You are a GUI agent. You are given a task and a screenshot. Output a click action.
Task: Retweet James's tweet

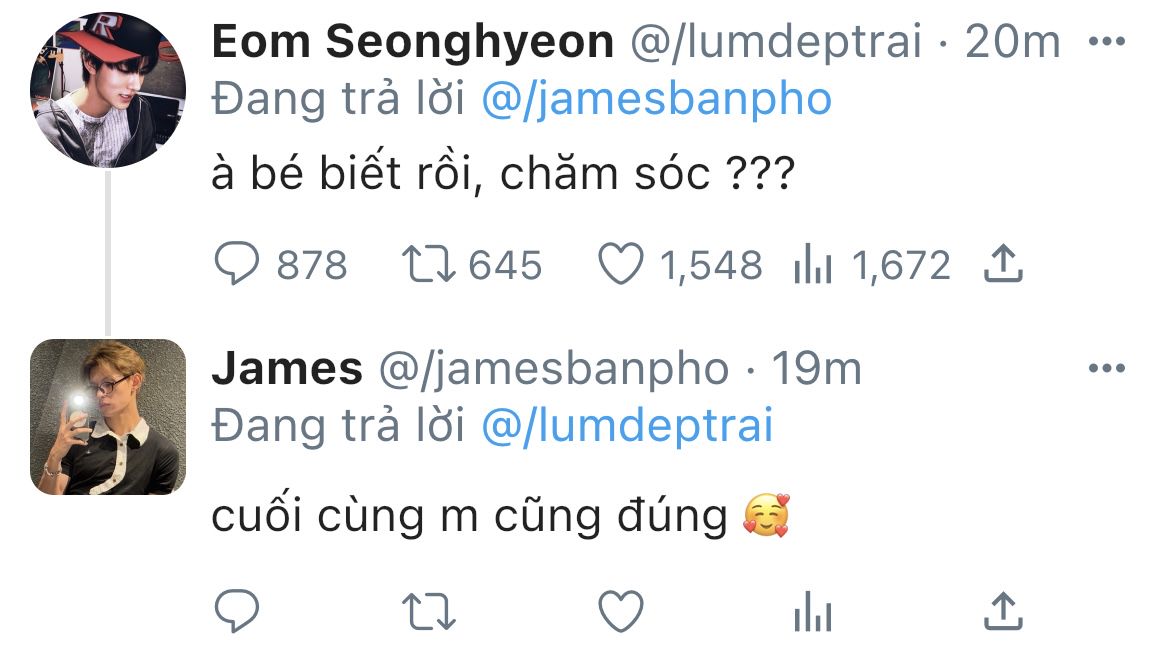click(x=428, y=609)
